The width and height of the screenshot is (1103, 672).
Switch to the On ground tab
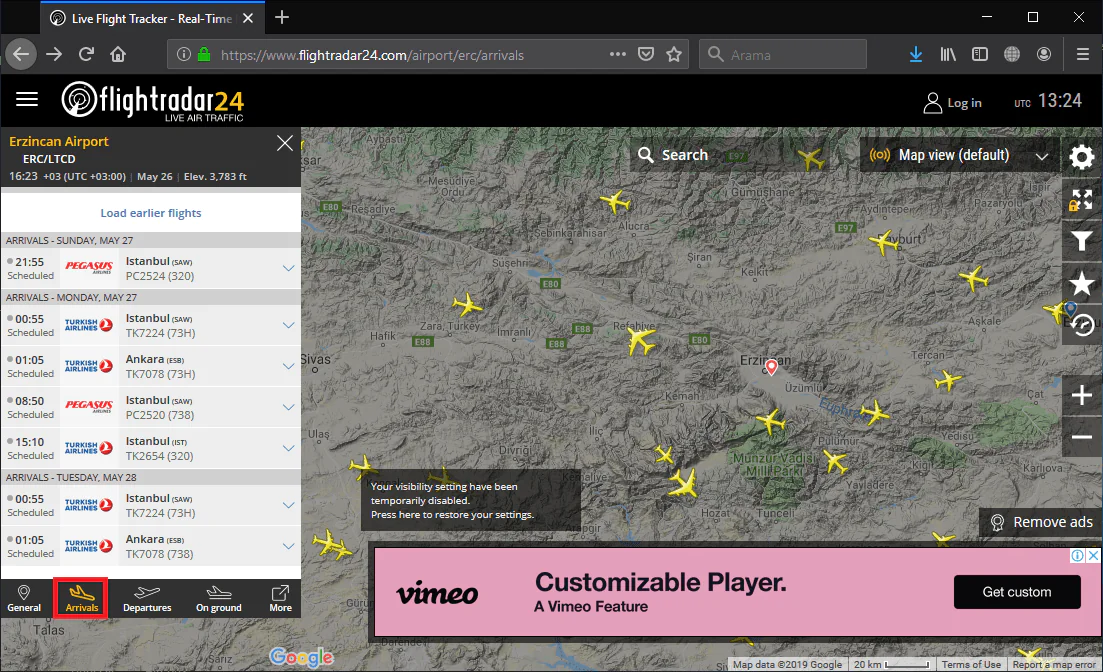[218, 599]
